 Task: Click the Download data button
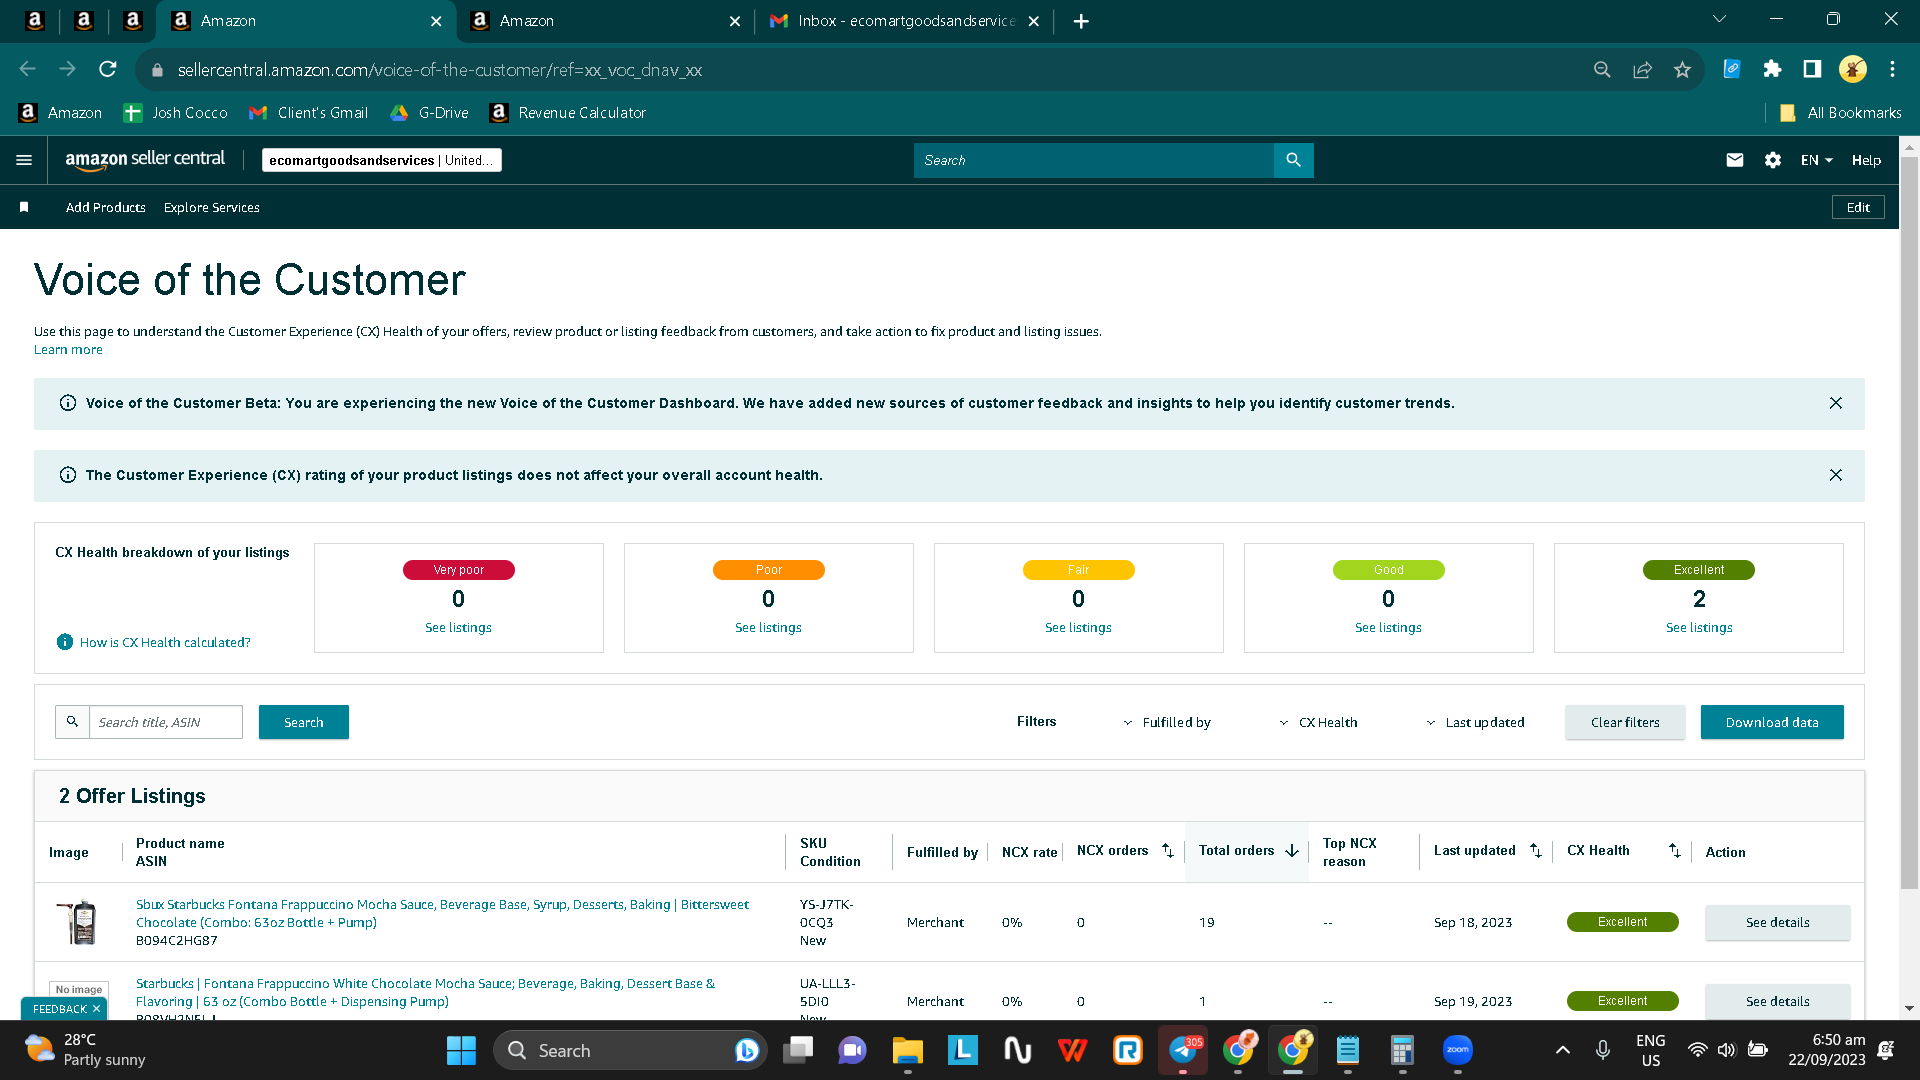click(x=1772, y=722)
